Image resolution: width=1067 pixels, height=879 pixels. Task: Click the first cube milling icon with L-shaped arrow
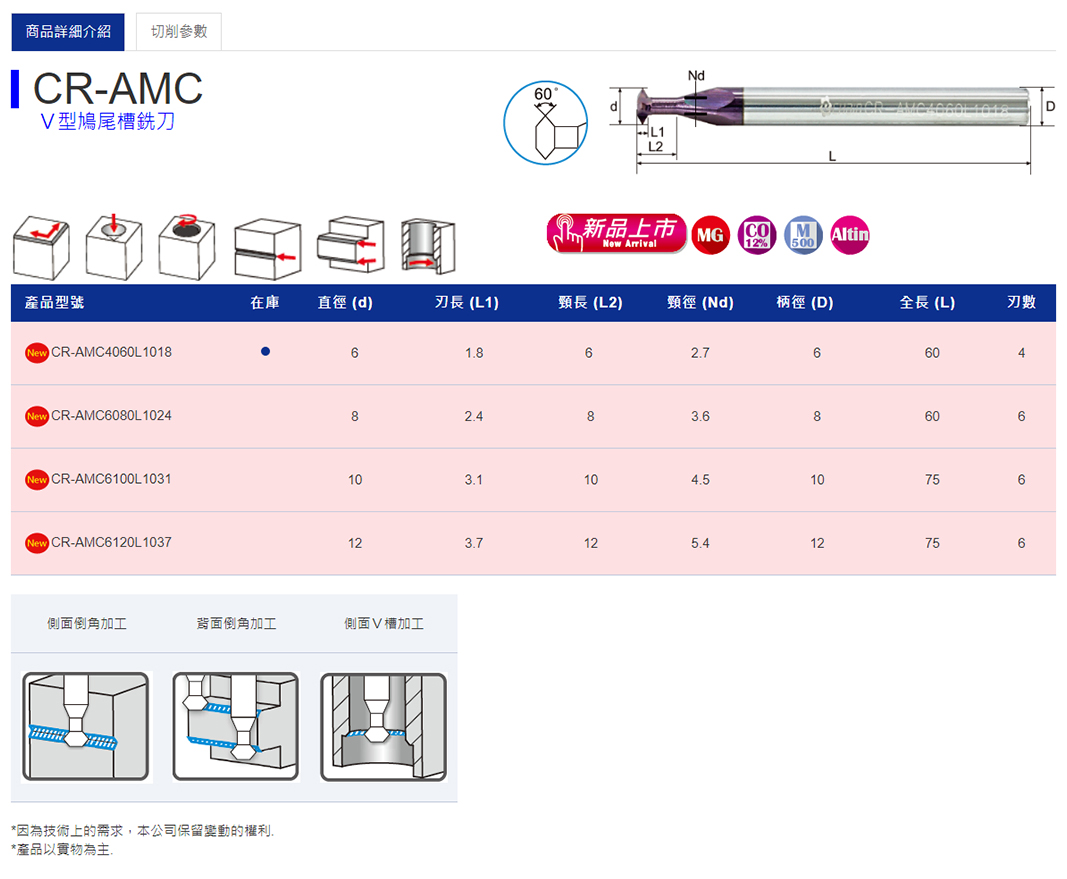coord(41,247)
